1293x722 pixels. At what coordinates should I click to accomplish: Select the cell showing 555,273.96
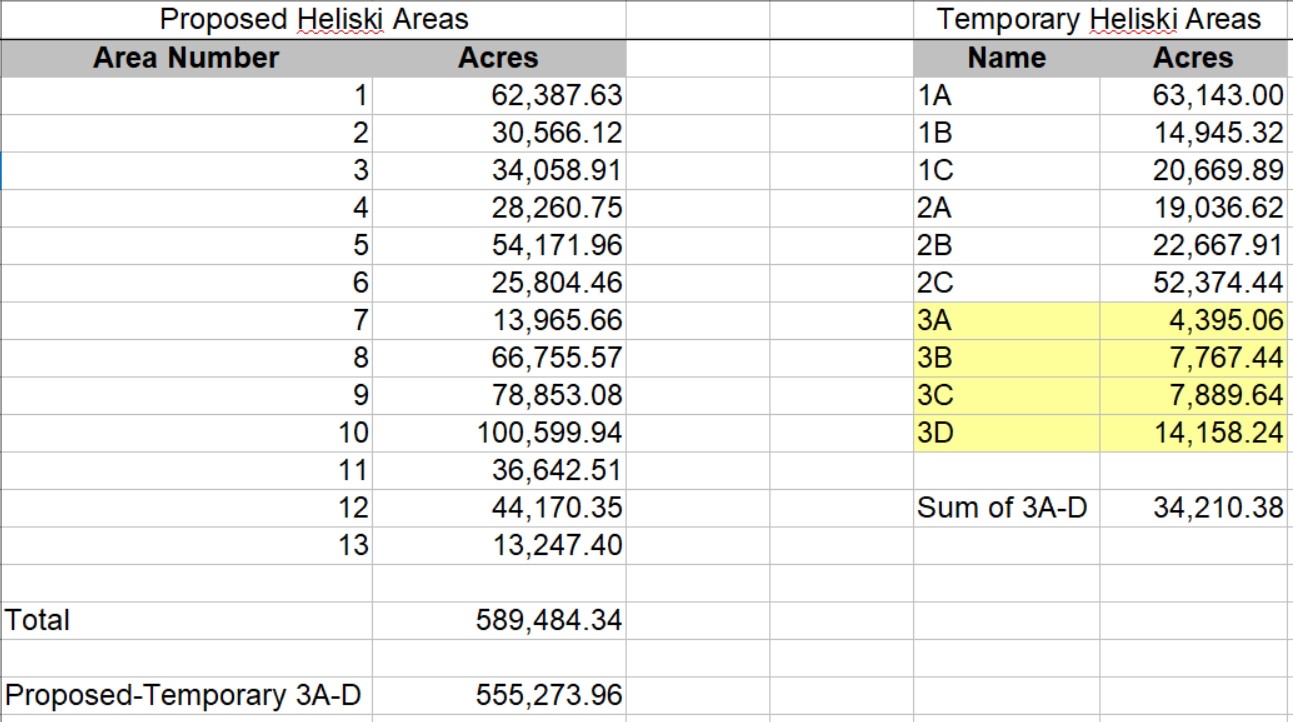point(499,695)
